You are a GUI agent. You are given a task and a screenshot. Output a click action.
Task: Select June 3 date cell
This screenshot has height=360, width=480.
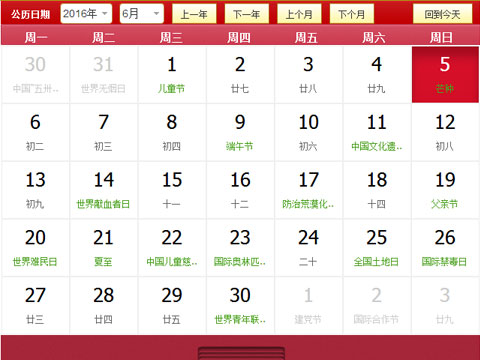tap(309, 75)
